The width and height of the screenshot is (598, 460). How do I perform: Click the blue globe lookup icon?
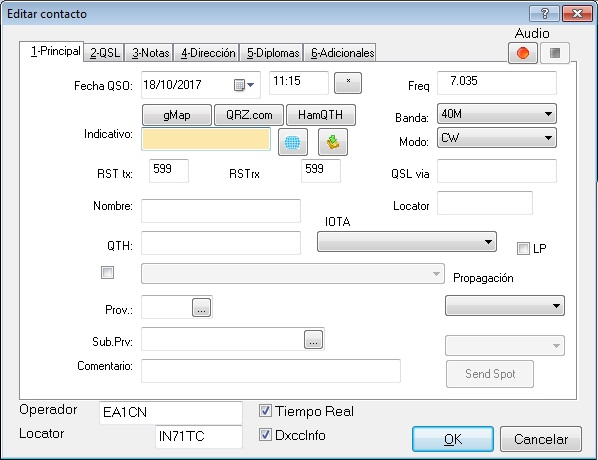(293, 142)
